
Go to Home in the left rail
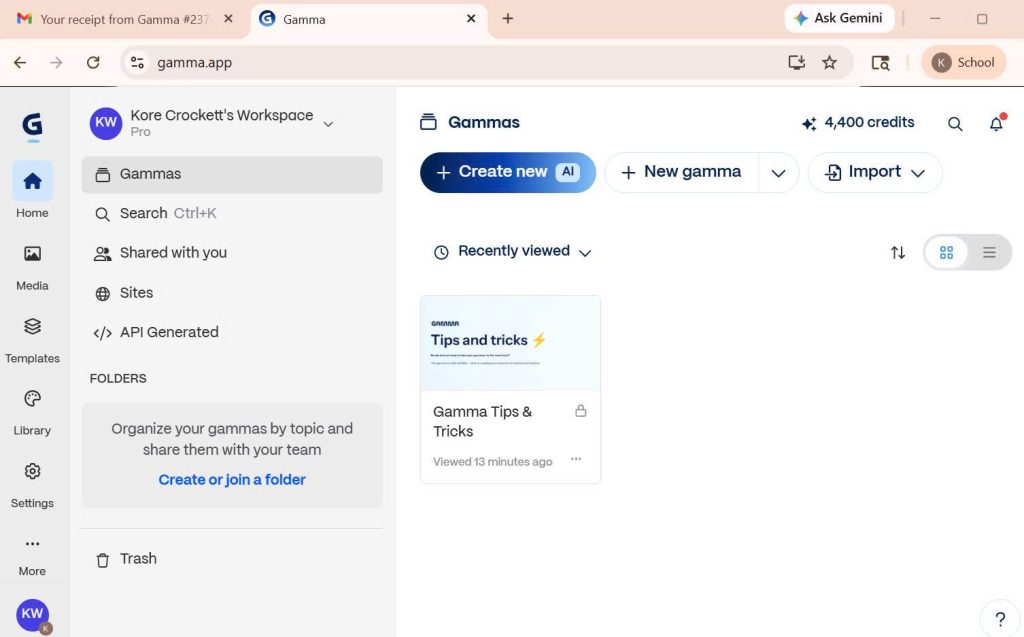[x=32, y=190]
